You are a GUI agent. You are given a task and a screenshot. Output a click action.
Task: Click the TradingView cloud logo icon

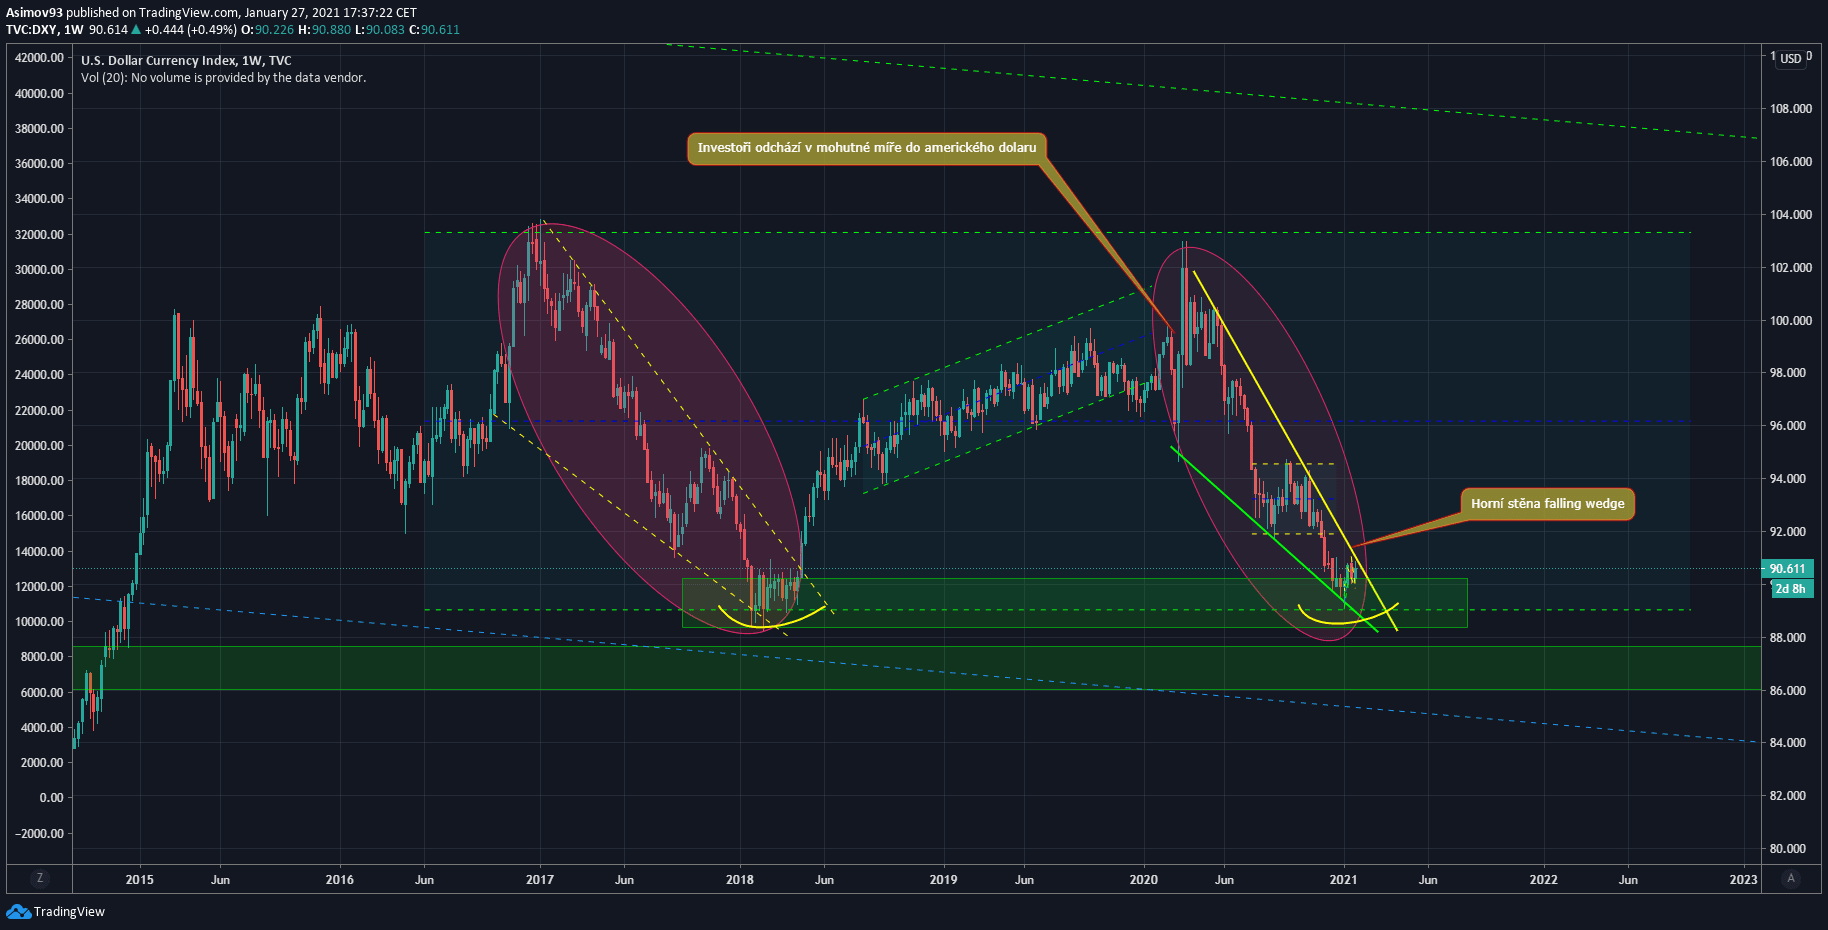(x=18, y=911)
